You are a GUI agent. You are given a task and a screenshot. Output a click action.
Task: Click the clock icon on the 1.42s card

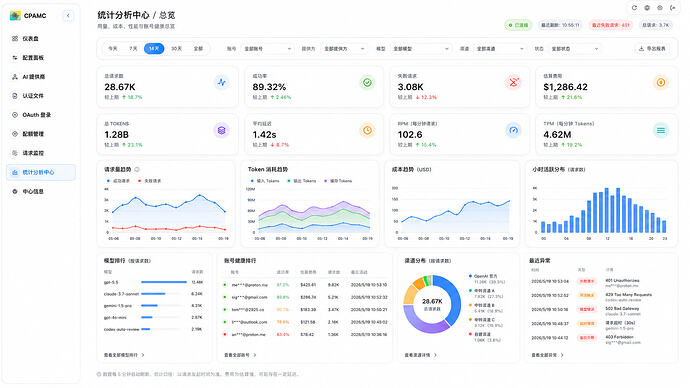pyautogui.click(x=367, y=130)
